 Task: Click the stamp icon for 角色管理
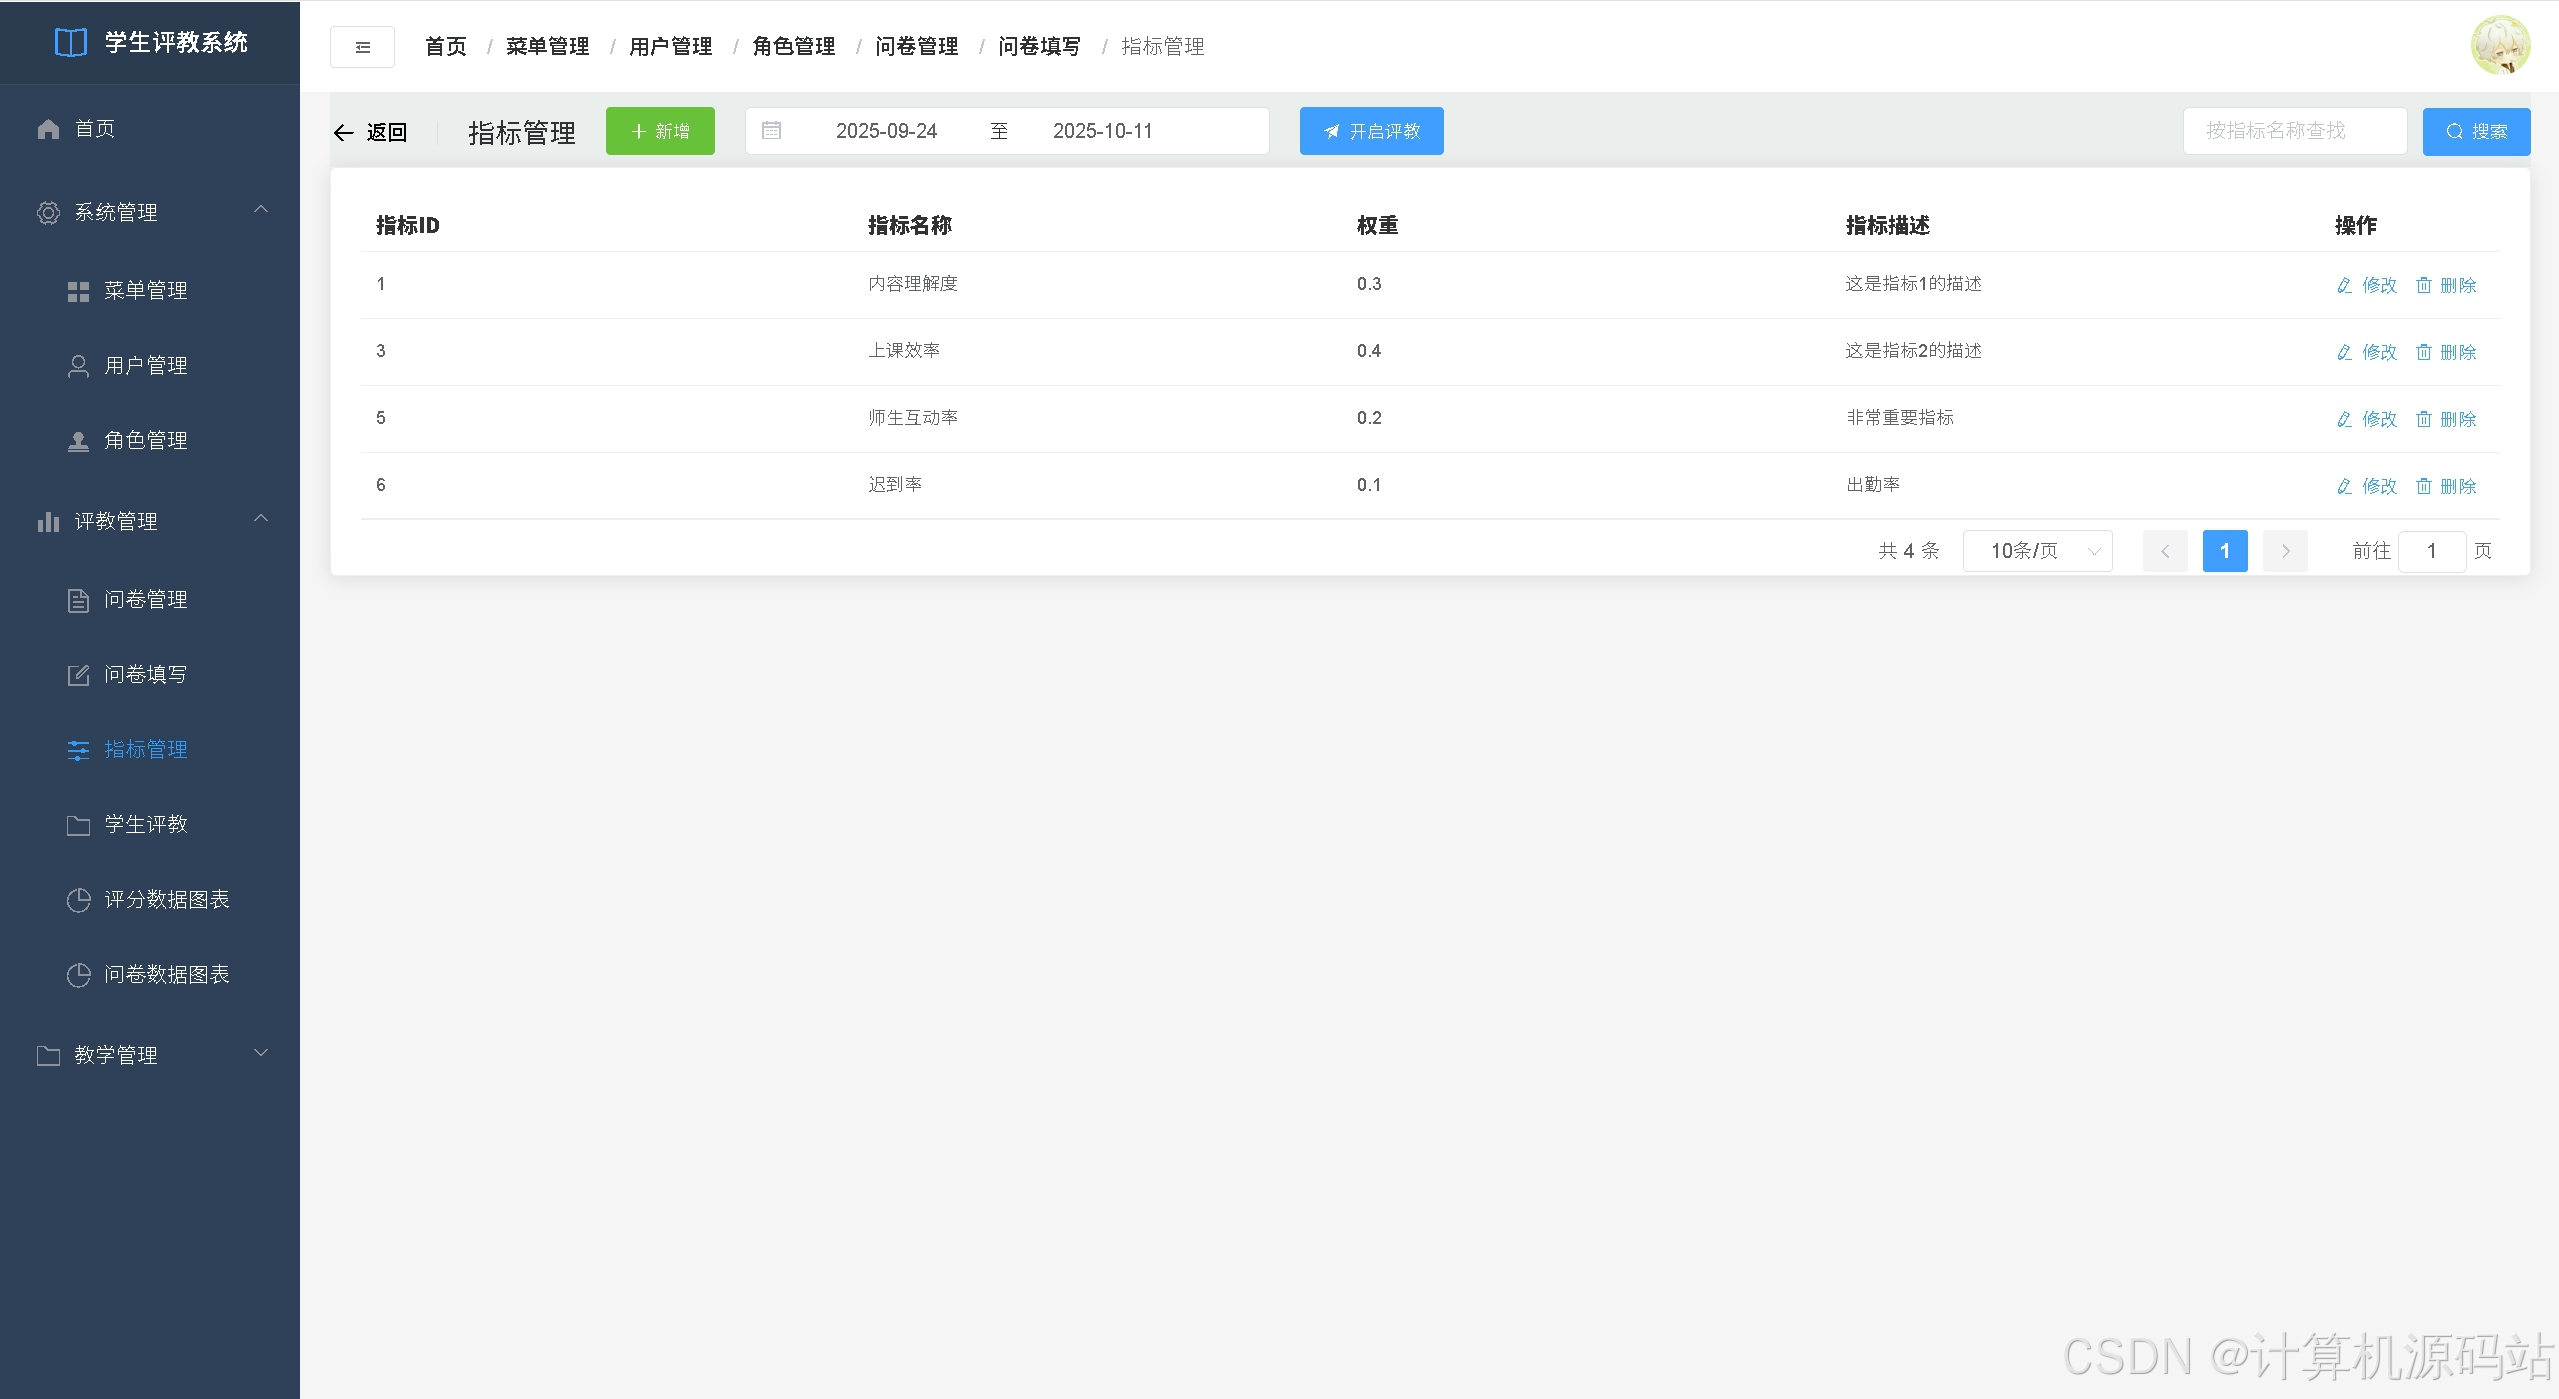pos(78,441)
